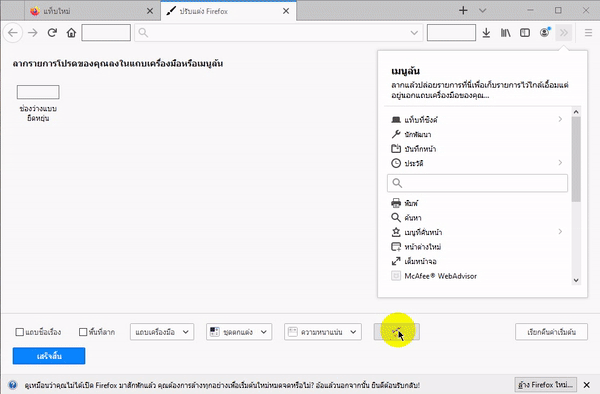Click the bookmarks menu star icon
Screen dimensions: 600x394
point(396,232)
